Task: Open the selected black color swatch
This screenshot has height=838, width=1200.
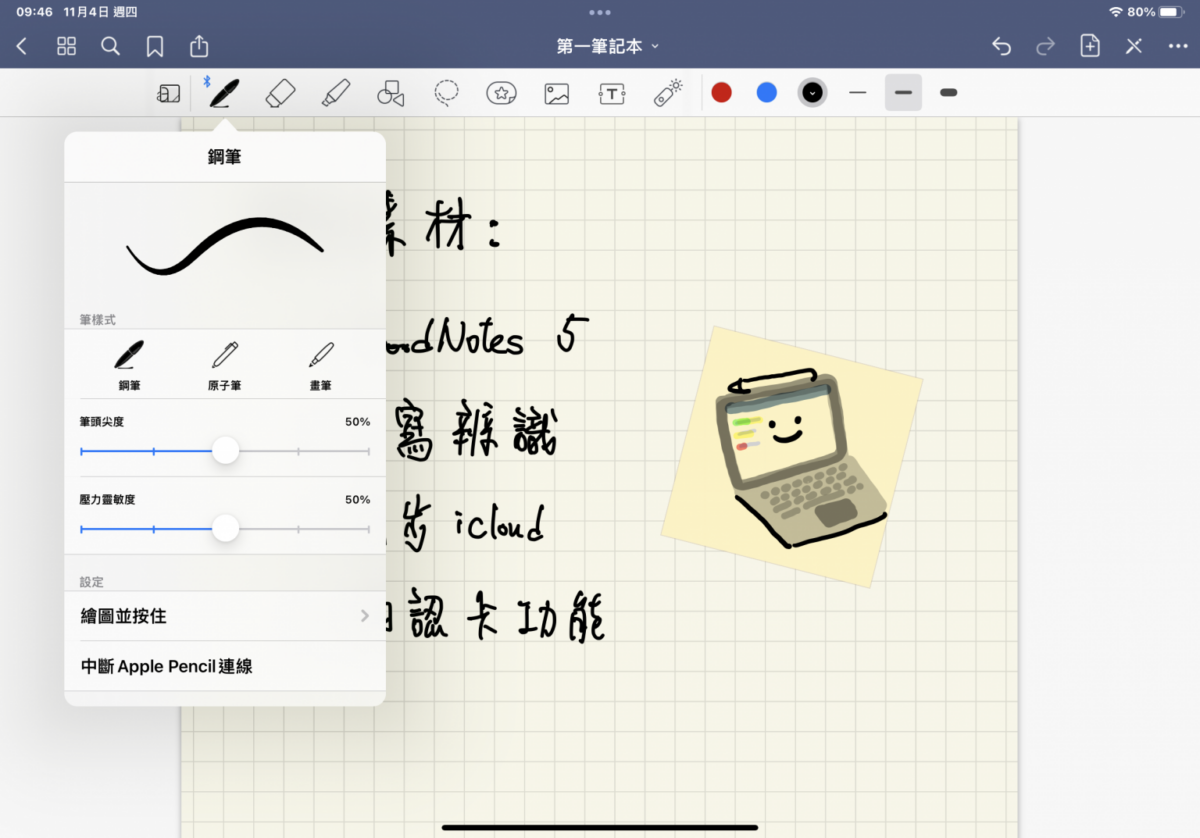Action: [x=813, y=93]
